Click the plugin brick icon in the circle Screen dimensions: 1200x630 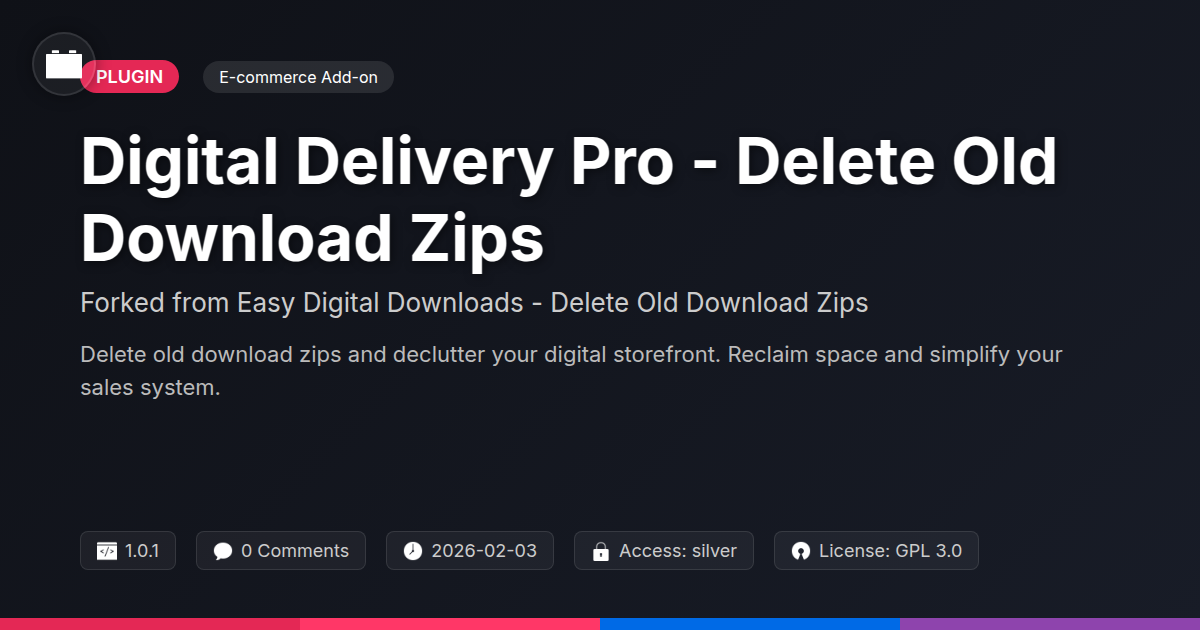click(64, 64)
